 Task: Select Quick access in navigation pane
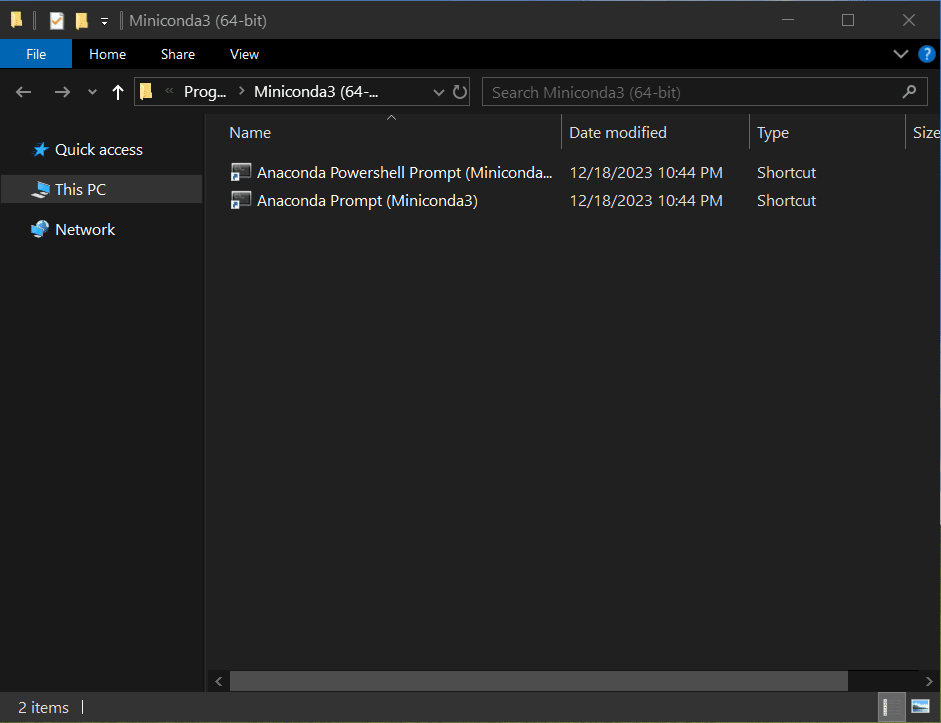click(x=98, y=149)
